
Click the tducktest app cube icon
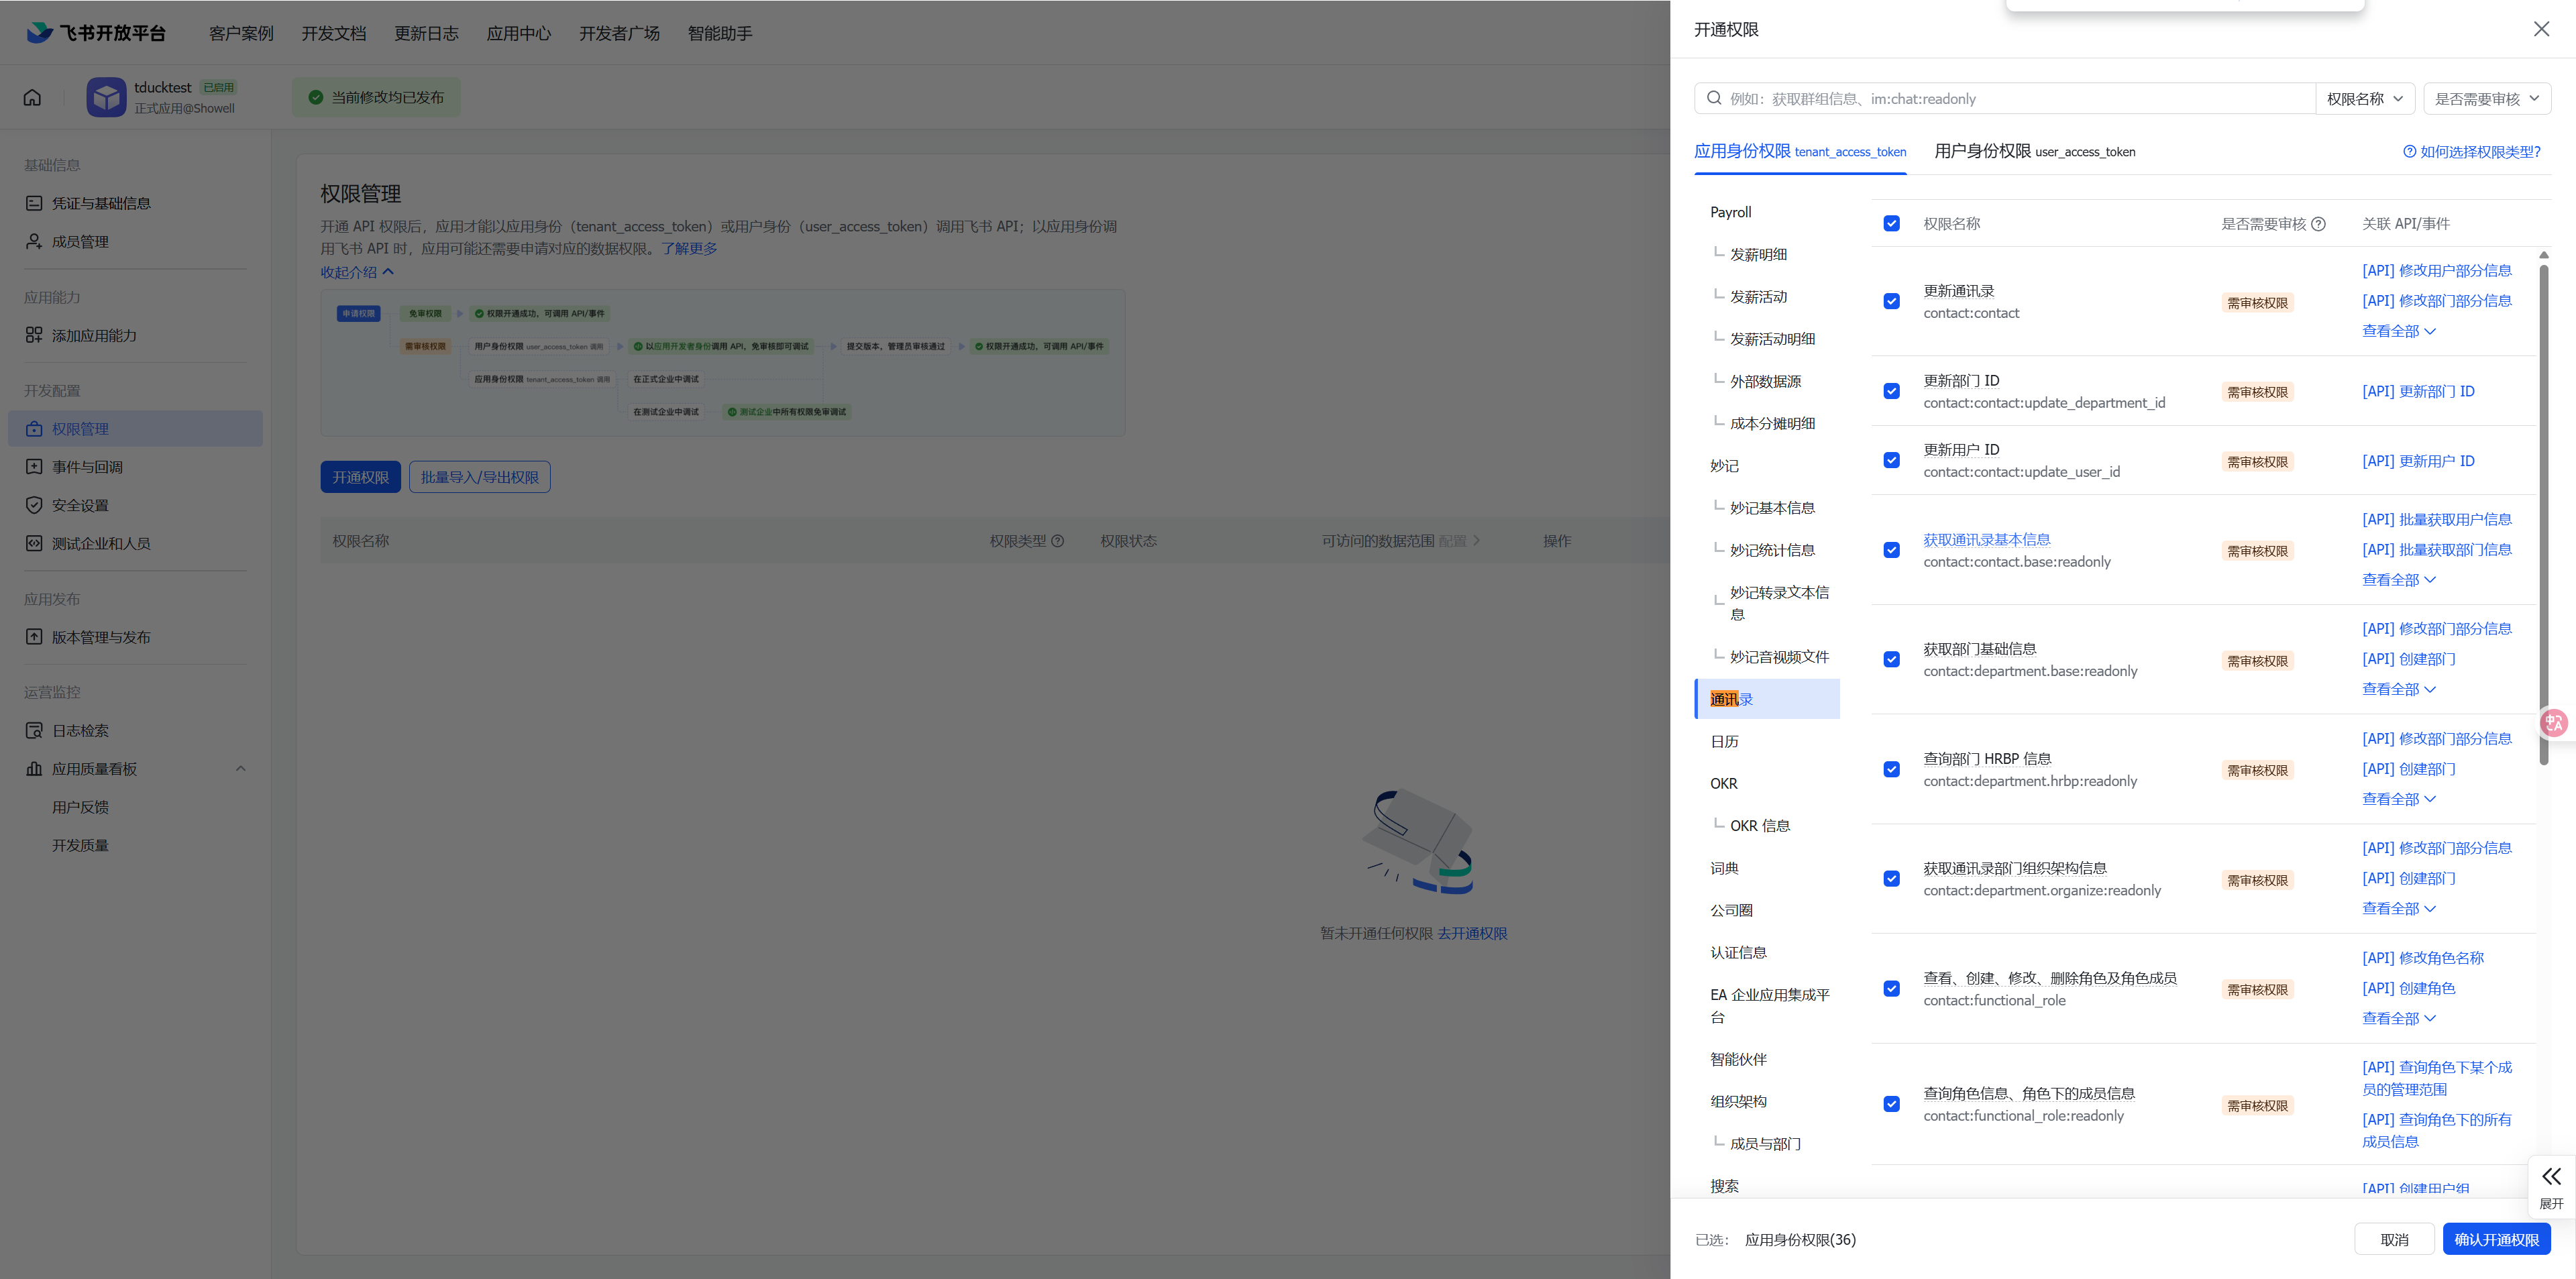(106, 97)
